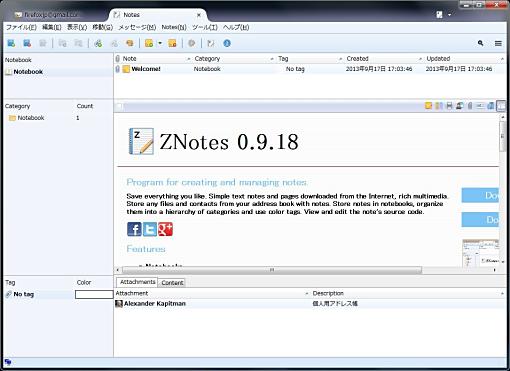This screenshot has width=510, height=371.
Task: Click the 個人用アドレス帳 description cell
Action: 335,304
